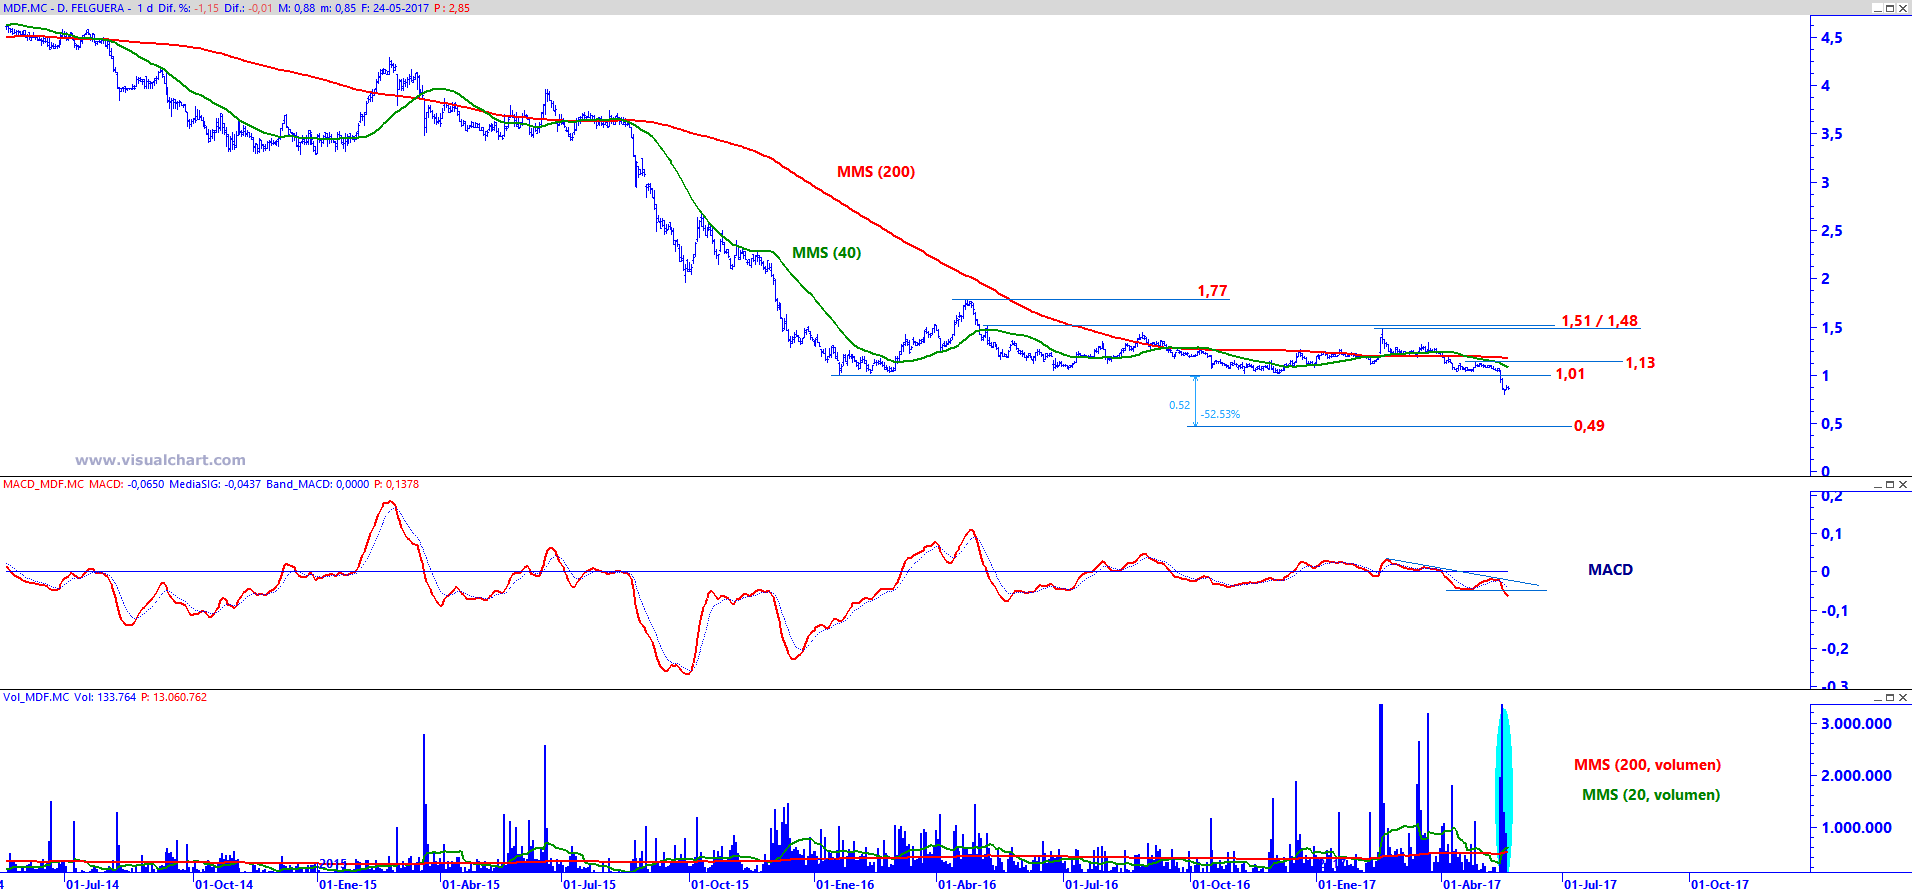Click 'P: 13.060.762' in volume header

(174, 697)
